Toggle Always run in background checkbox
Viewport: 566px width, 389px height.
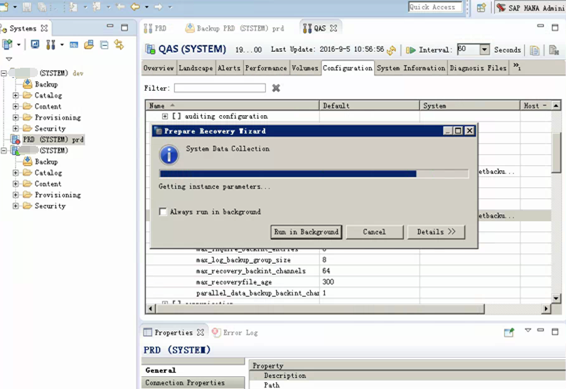[163, 211]
